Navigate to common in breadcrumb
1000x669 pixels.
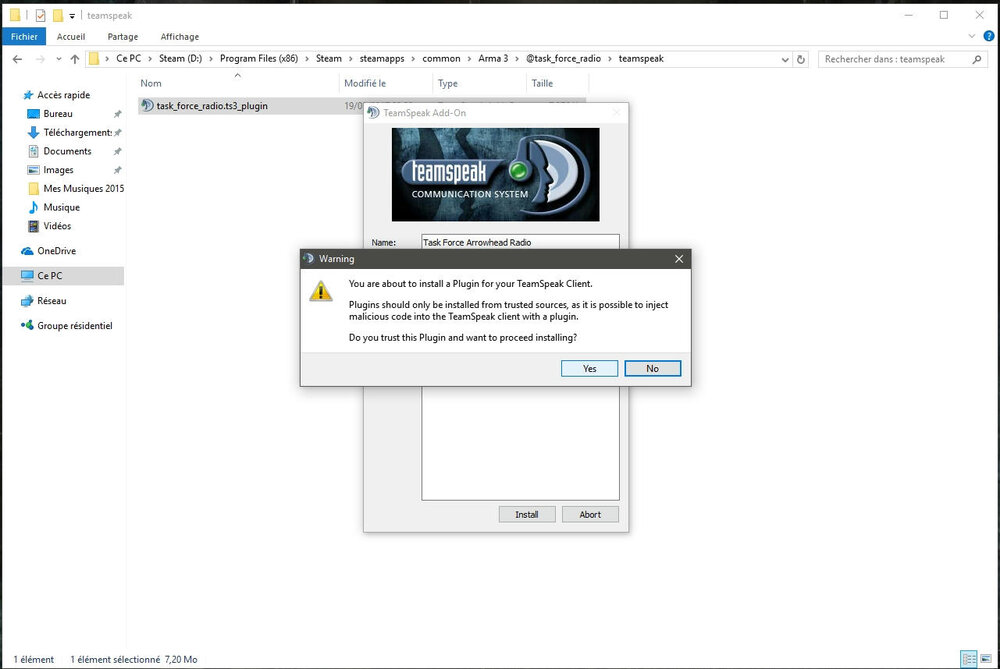coord(441,59)
